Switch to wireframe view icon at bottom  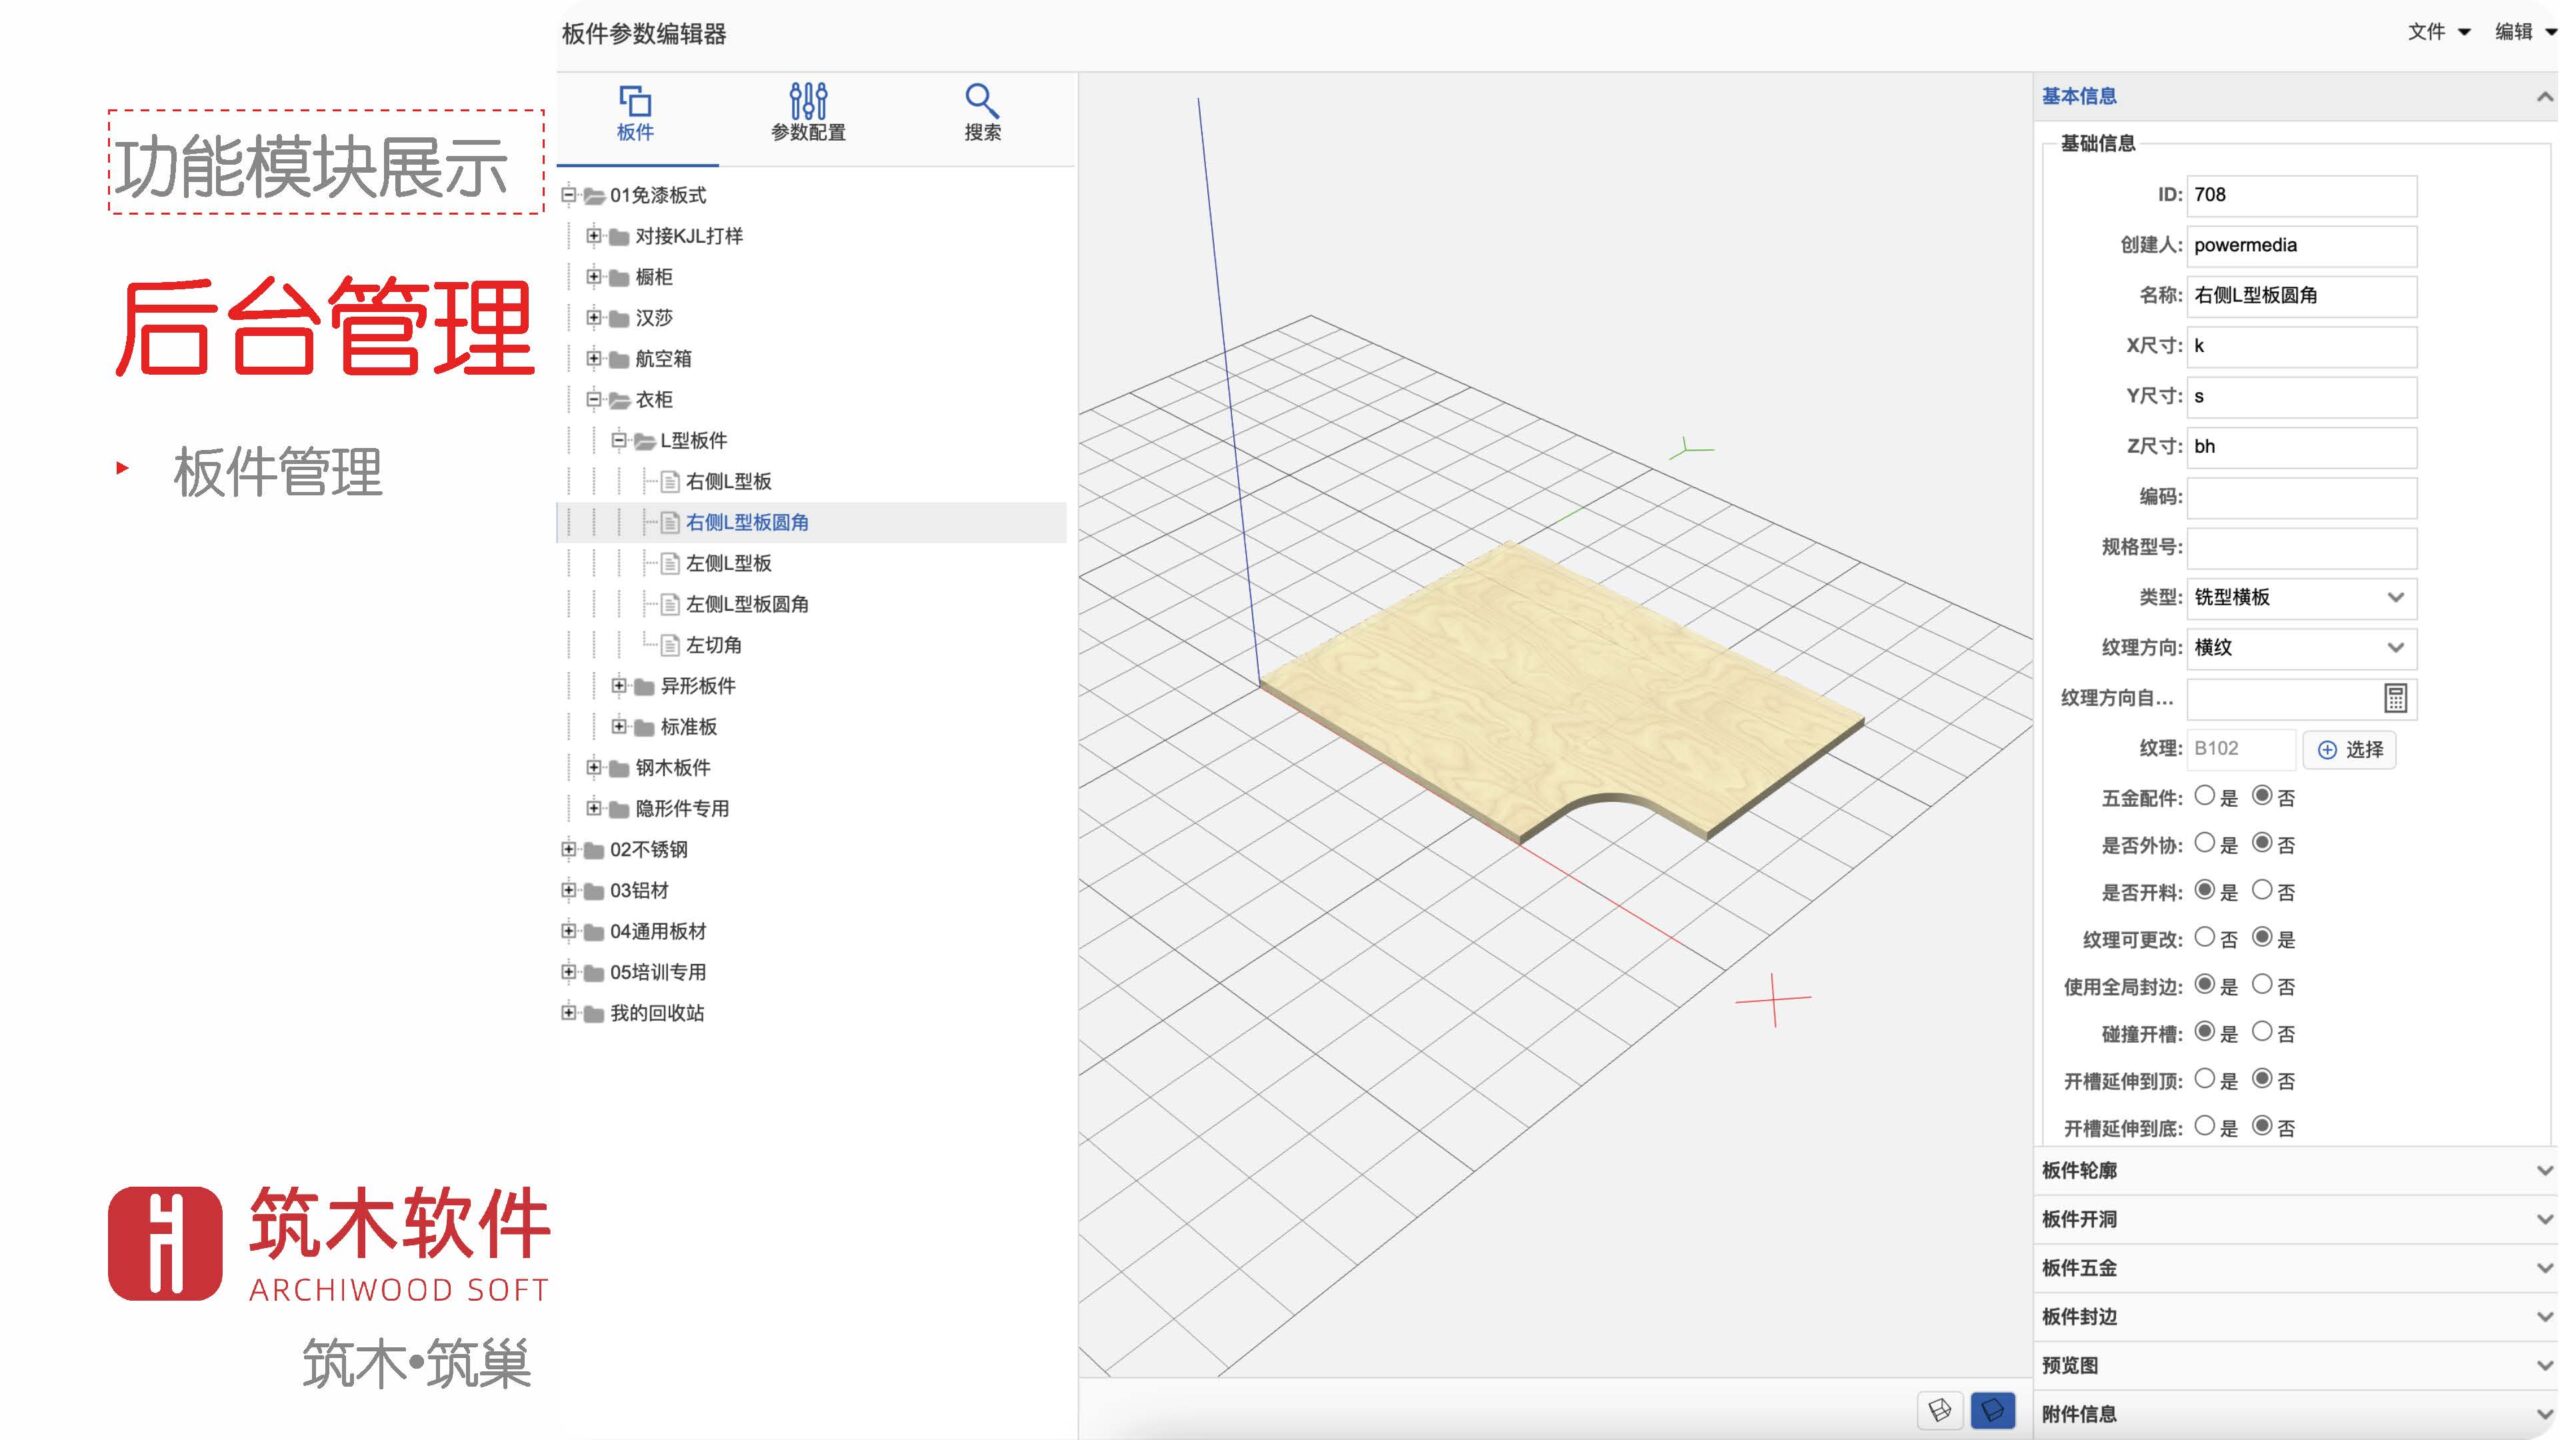tap(1940, 1410)
